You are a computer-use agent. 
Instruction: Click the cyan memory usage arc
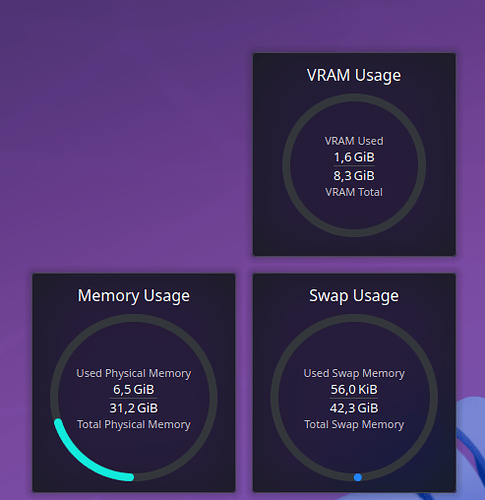(x=81, y=461)
